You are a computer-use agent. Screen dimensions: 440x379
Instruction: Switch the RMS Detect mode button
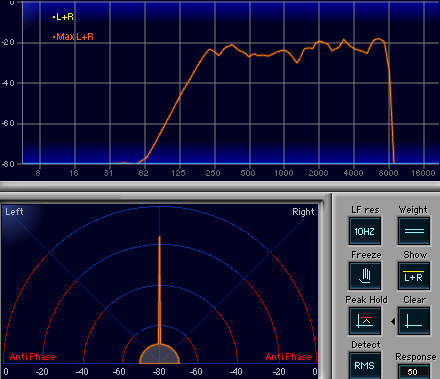365,365
